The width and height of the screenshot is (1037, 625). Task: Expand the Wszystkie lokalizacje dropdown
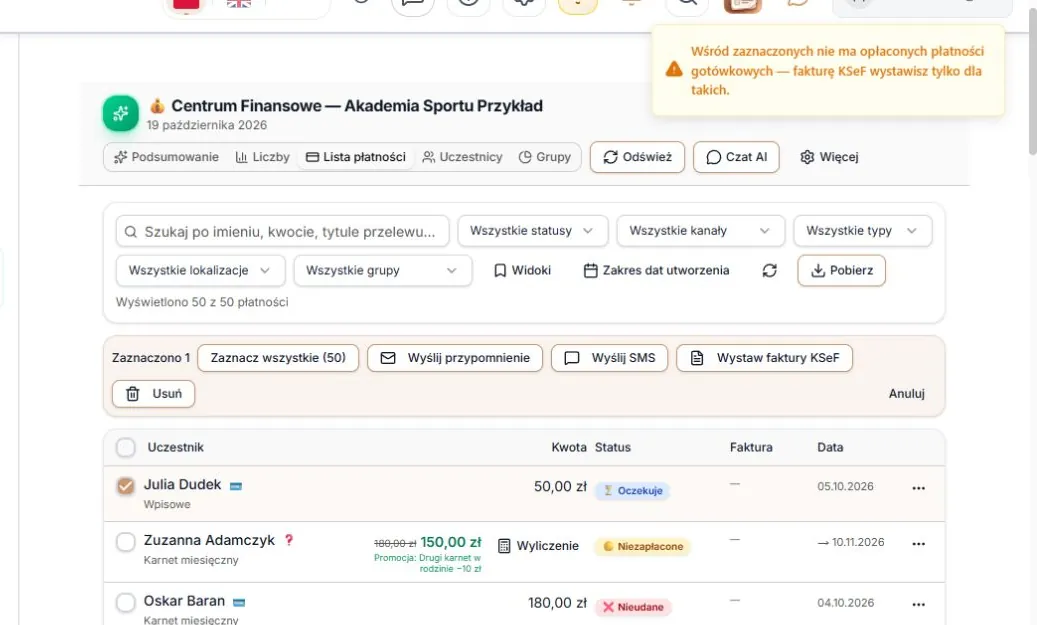coord(200,271)
